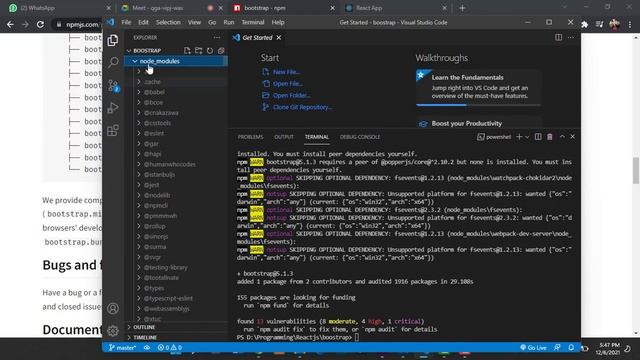Switch to the WhatsApp browser tab
640x360 pixels.
pyautogui.click(x=60, y=8)
